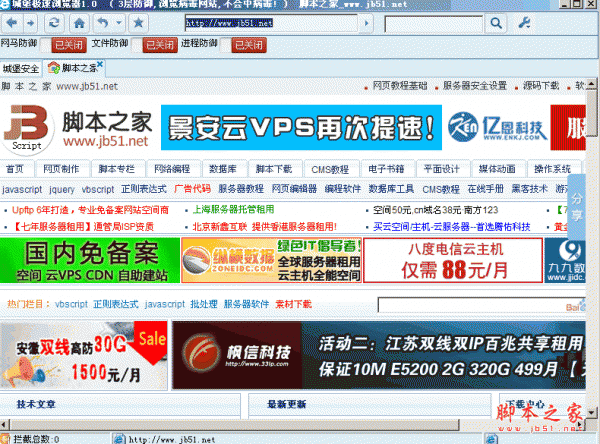Click 拦截总数 status bar icon
This screenshot has height=444, width=600.
[x=5, y=439]
